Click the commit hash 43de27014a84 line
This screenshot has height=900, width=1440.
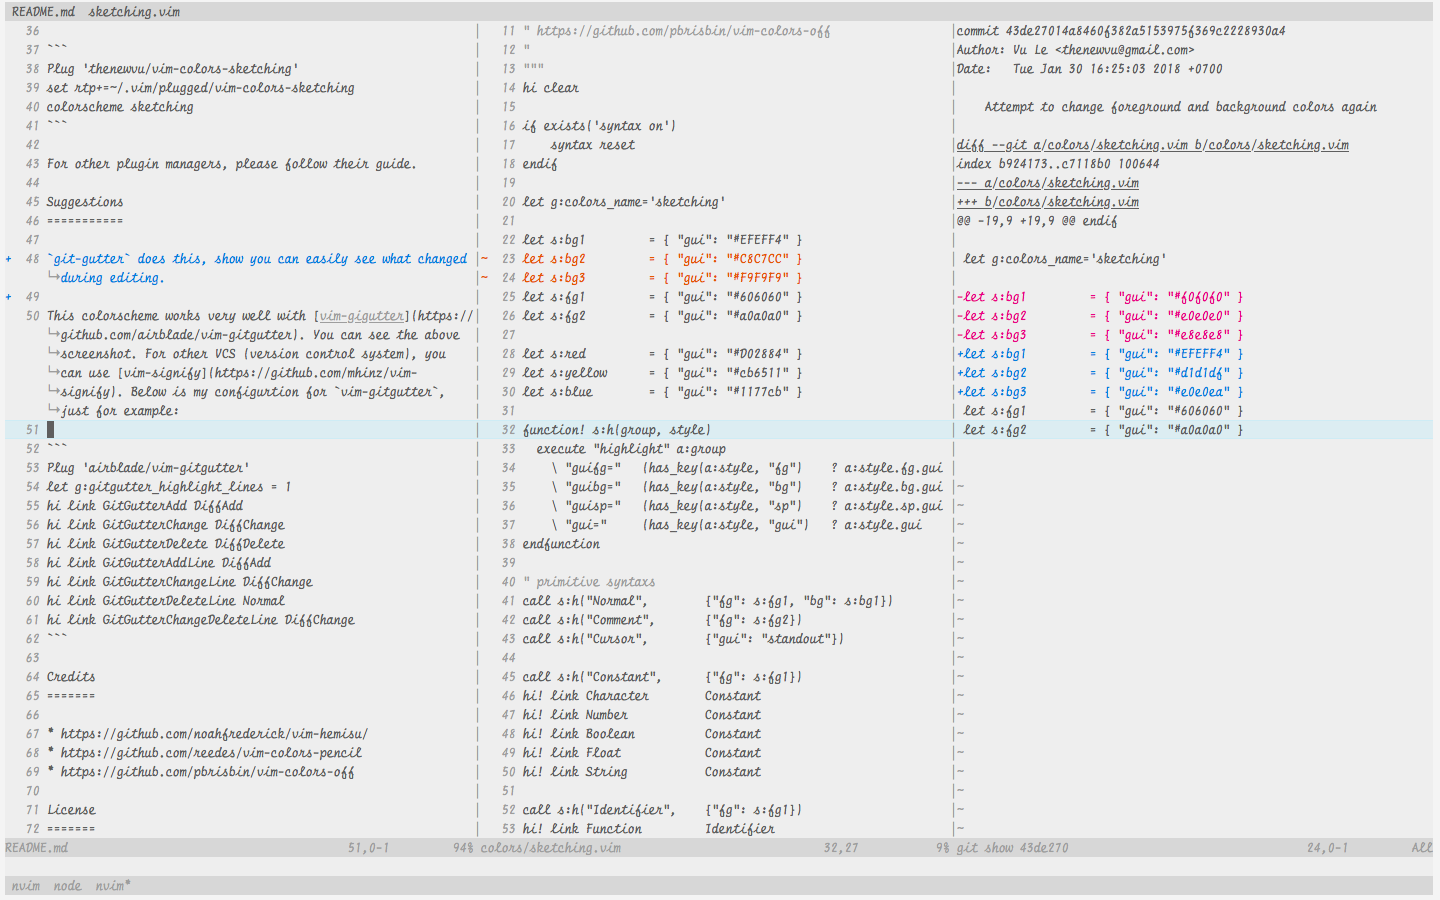pyautogui.click(x=1121, y=31)
